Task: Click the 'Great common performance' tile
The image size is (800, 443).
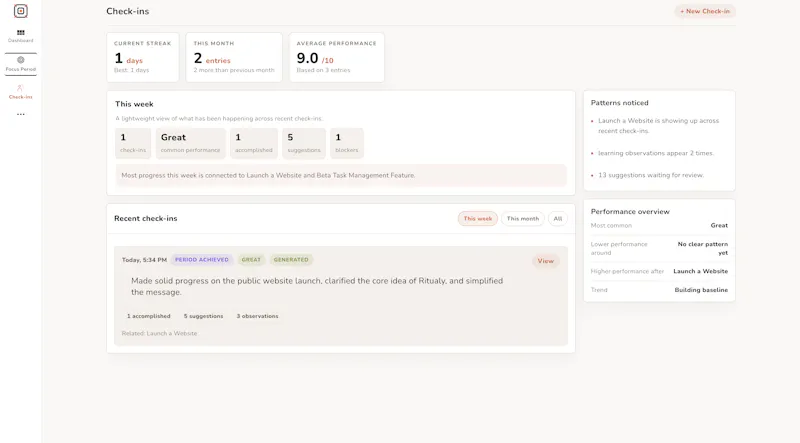Action: point(190,143)
